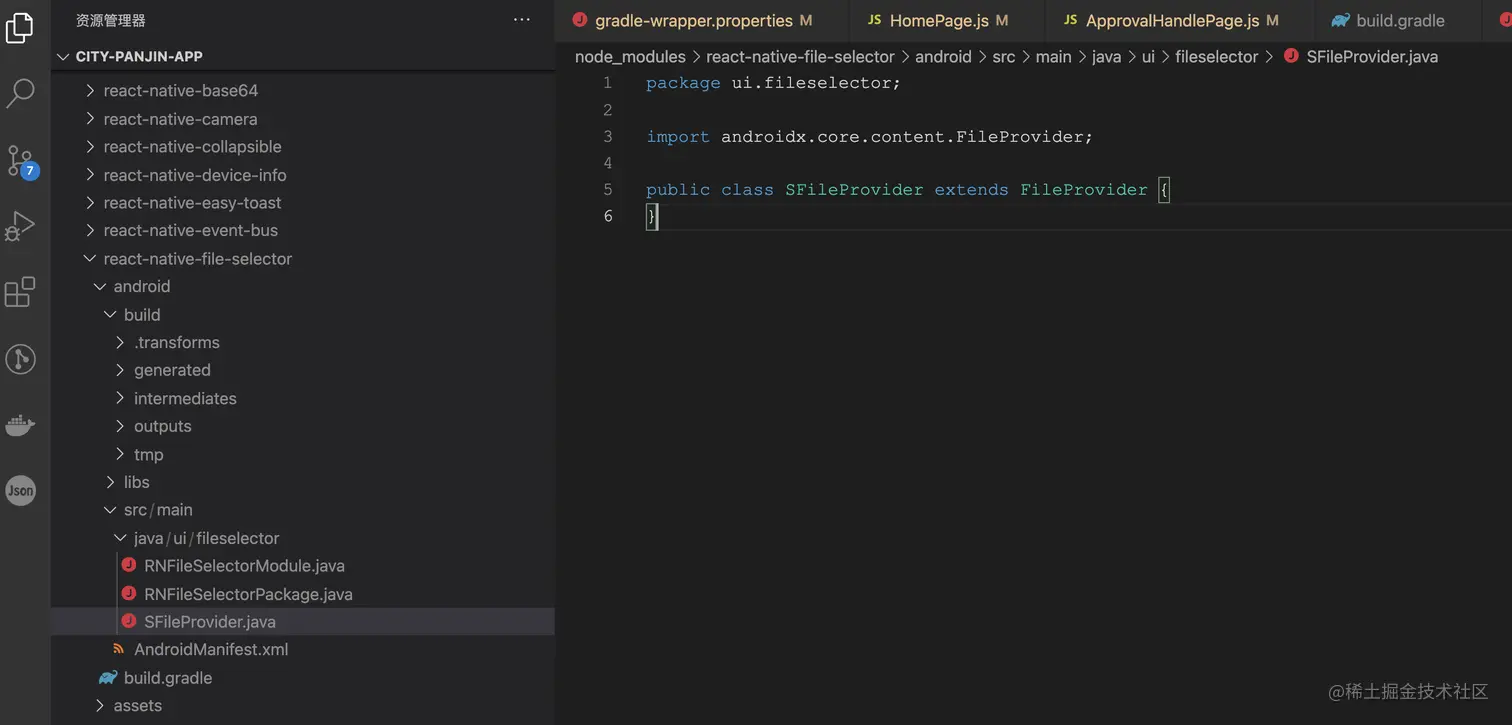Screen dimensions: 1512x725
Task: Open AndroidManifest.xml file
Action: (211, 649)
